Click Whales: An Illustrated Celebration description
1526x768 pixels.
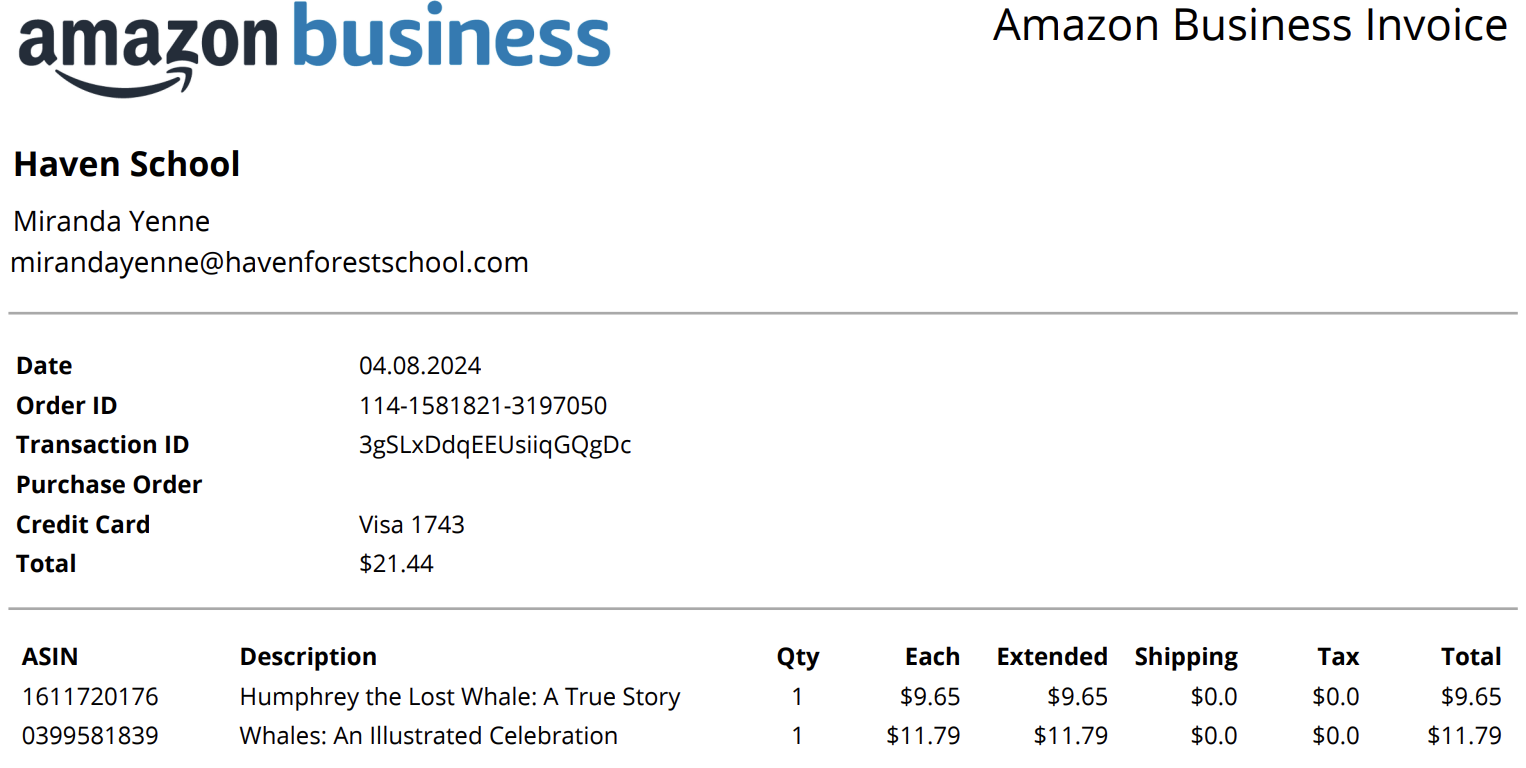point(429,736)
